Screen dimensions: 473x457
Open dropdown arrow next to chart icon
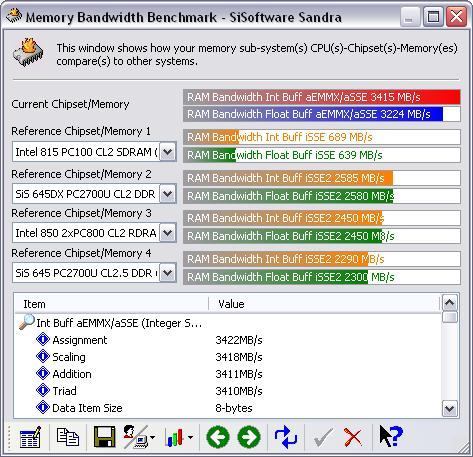(190, 437)
